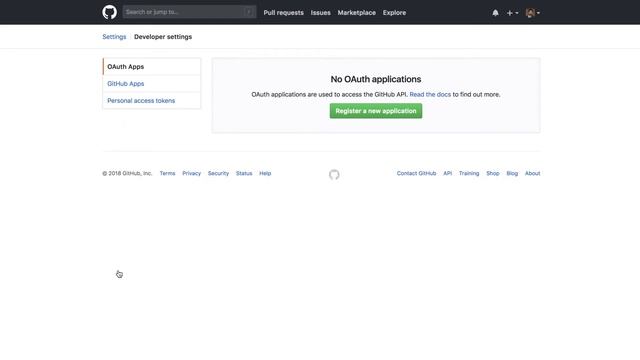Click the slash shortcut hint in search box
The width and height of the screenshot is (640, 360).
click(x=249, y=12)
